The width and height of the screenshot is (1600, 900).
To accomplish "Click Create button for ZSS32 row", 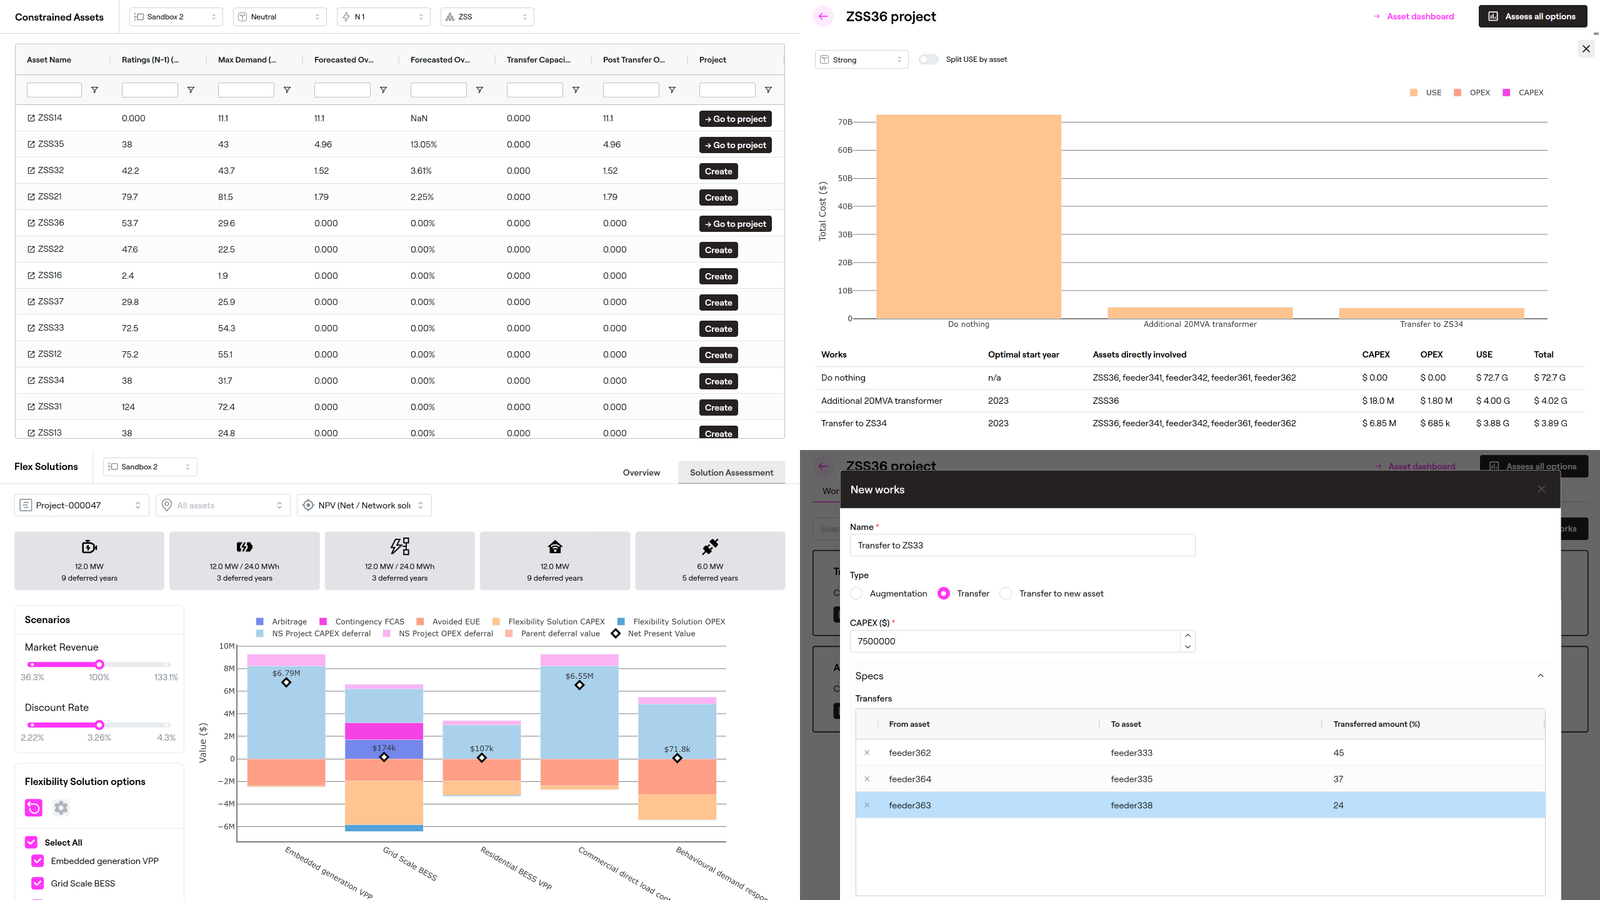I will click(718, 172).
